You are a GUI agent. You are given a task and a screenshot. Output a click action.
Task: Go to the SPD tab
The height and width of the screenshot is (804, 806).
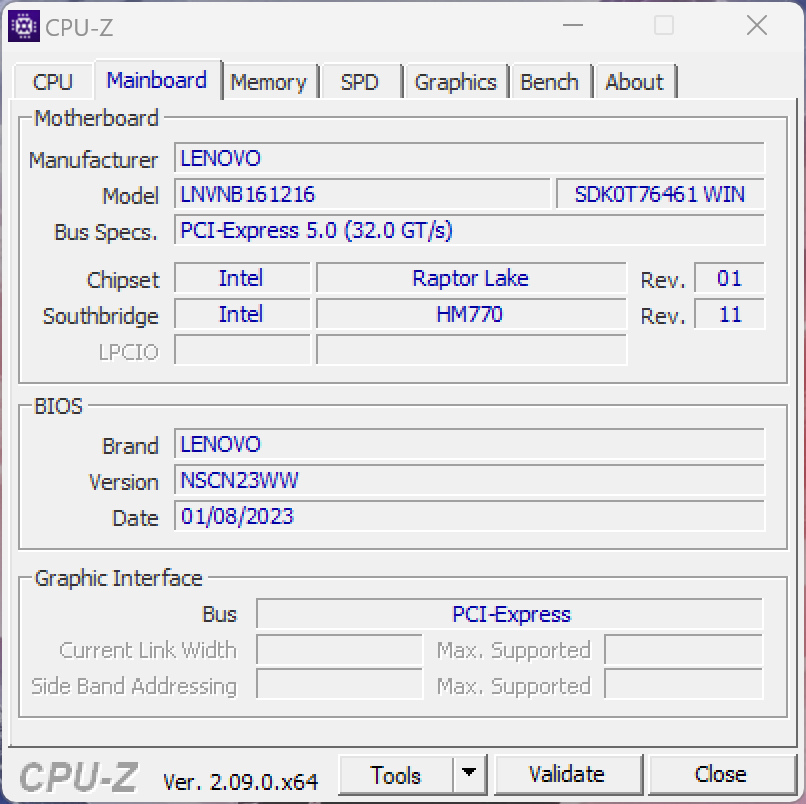coord(360,82)
